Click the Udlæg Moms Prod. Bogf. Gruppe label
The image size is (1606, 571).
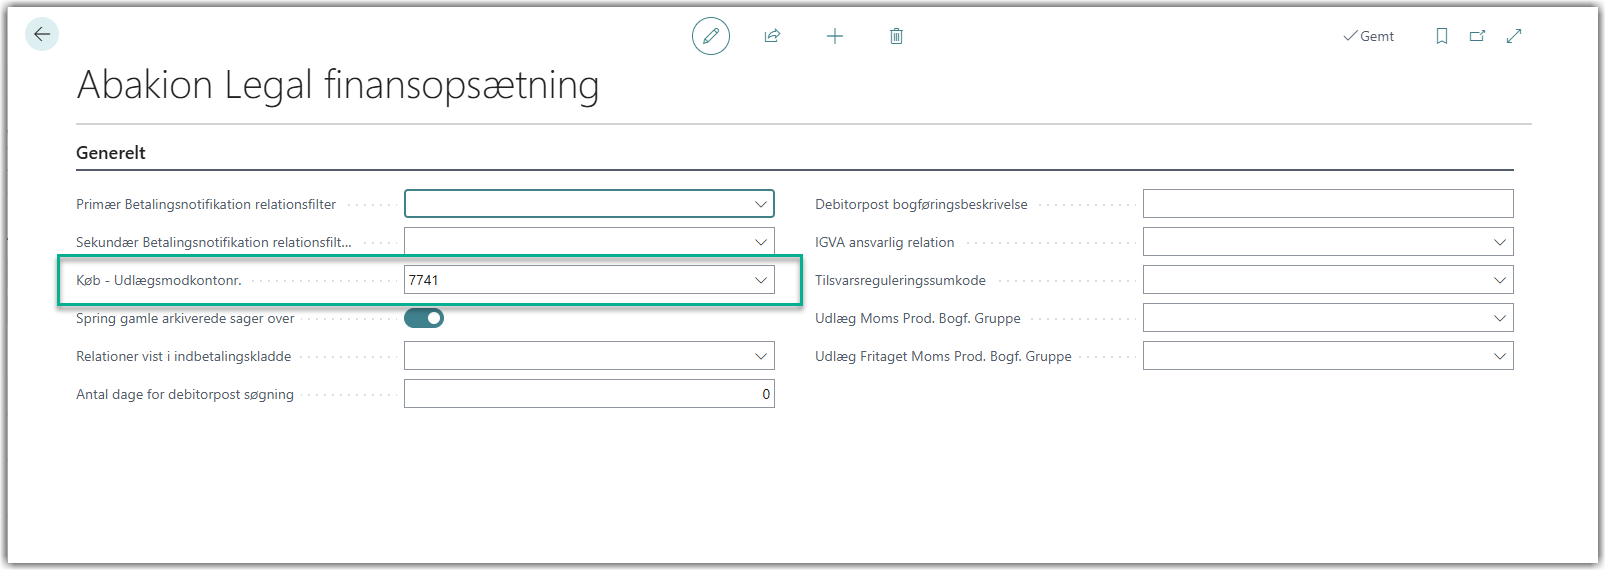click(x=918, y=318)
